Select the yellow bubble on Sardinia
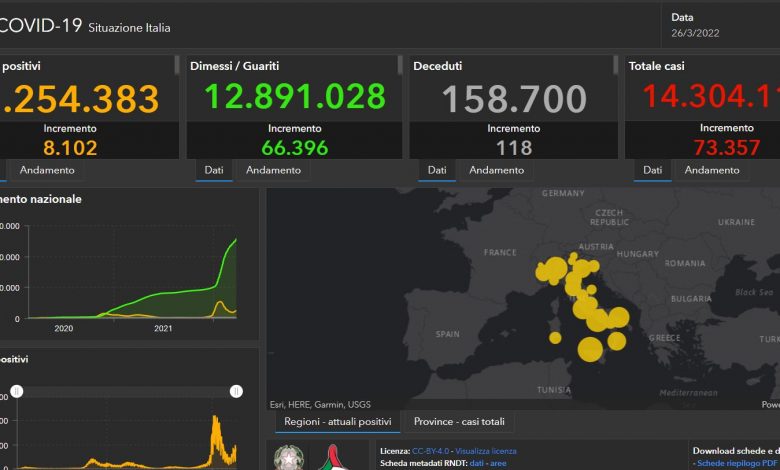The height and width of the screenshot is (470, 780). pos(555,337)
